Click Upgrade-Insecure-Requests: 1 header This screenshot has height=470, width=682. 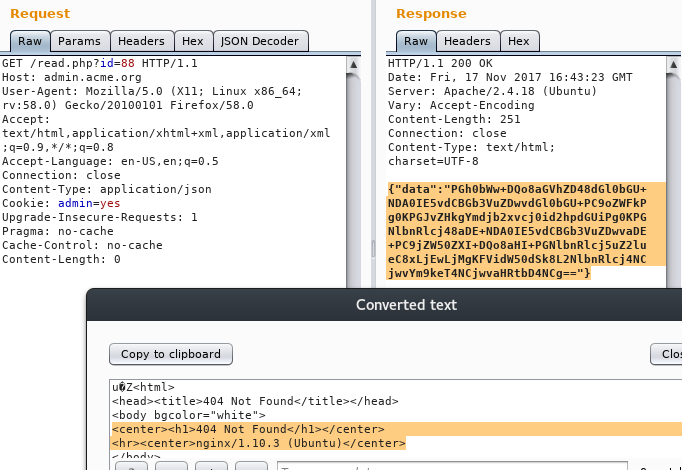[x=100, y=217]
